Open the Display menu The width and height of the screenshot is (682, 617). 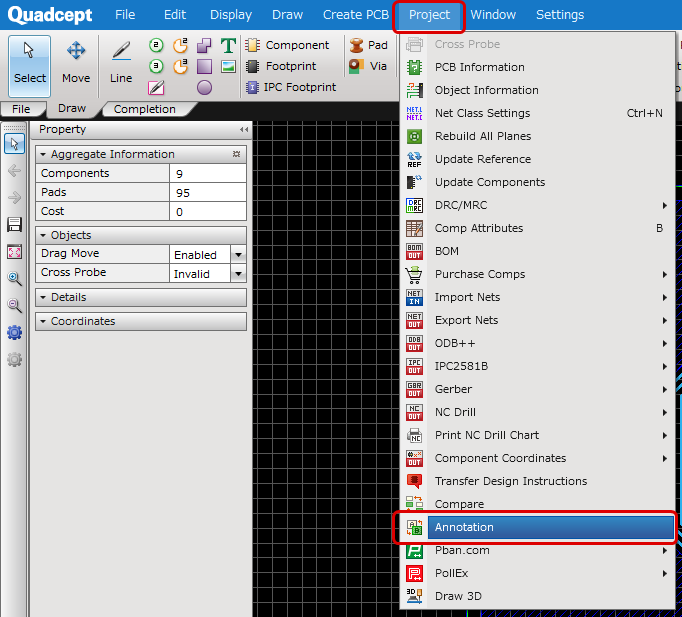pos(231,15)
